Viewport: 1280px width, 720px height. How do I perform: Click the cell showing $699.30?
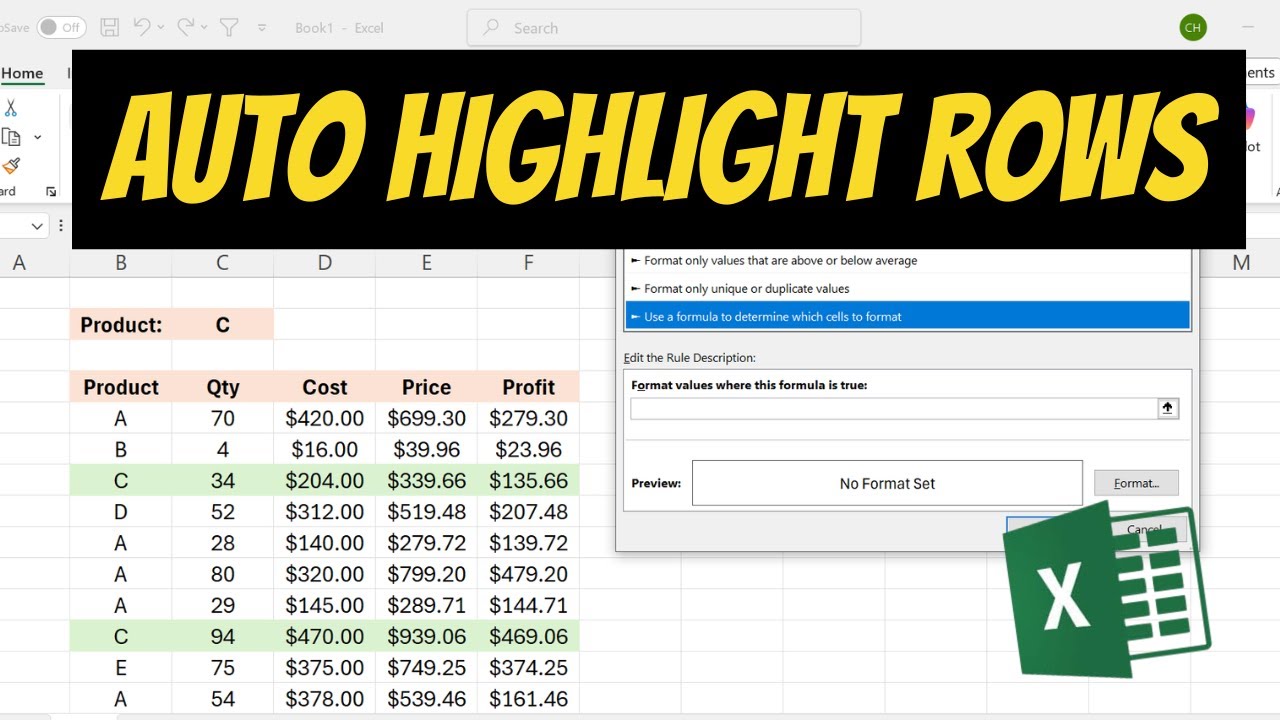coord(427,418)
